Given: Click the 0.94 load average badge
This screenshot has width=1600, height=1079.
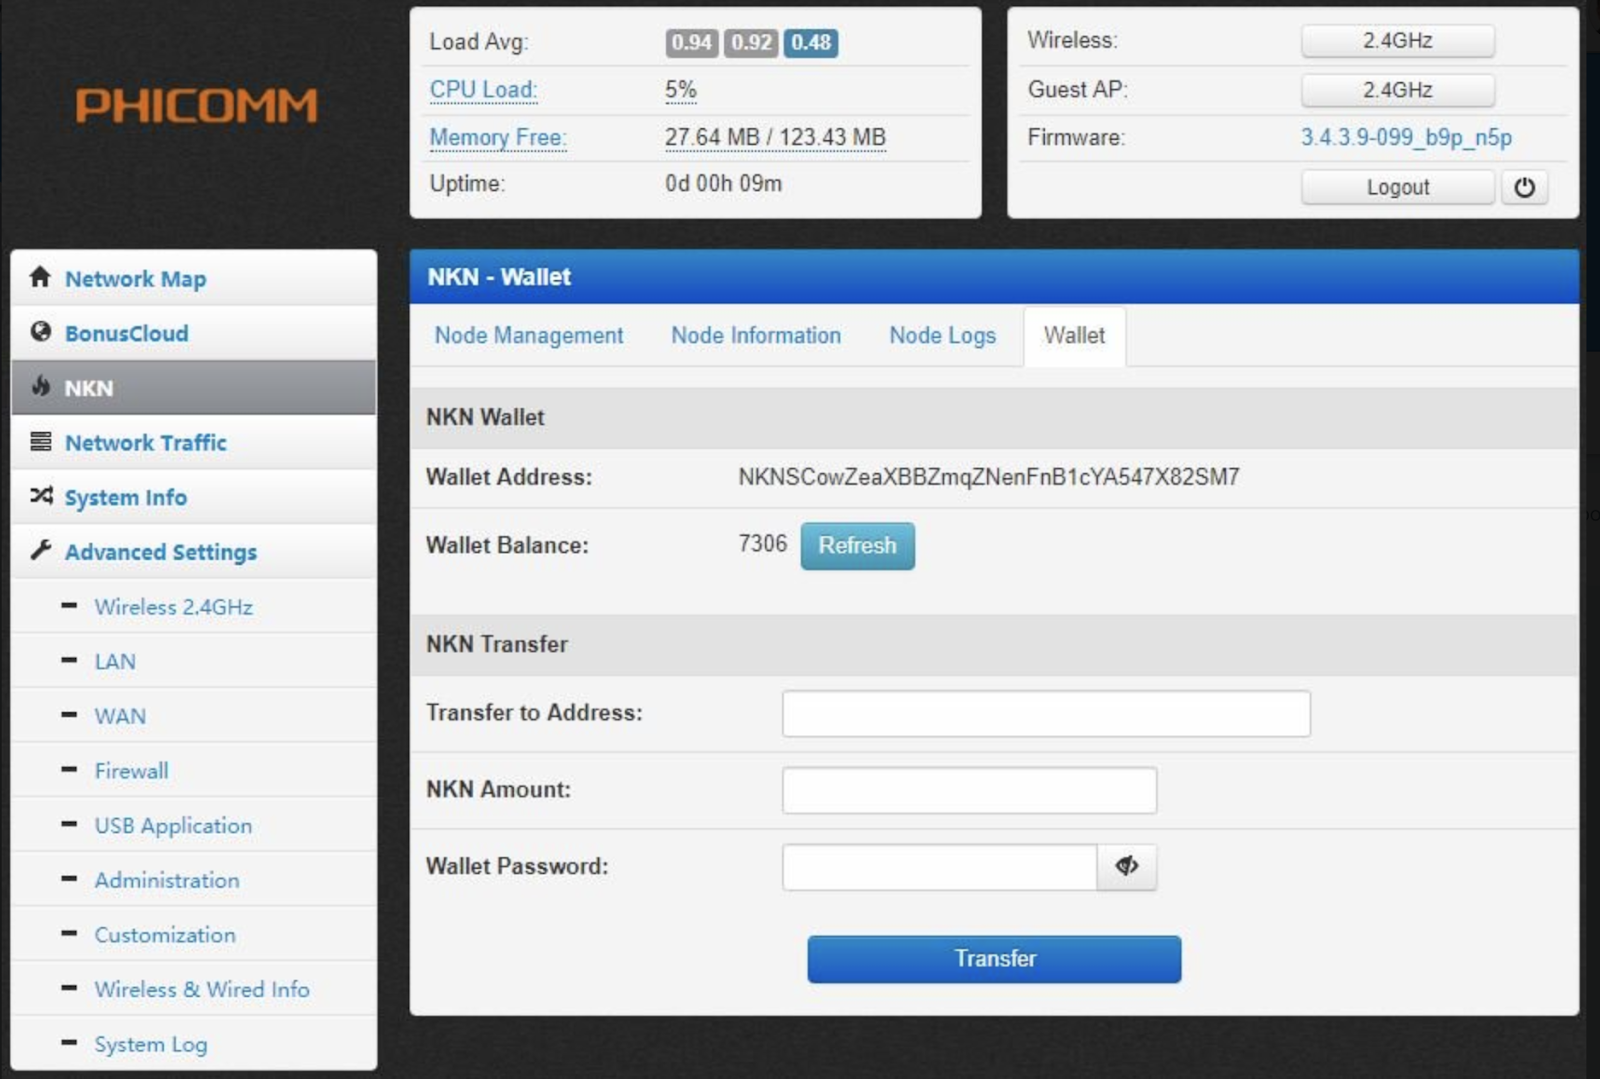Looking at the screenshot, I should click(x=692, y=42).
